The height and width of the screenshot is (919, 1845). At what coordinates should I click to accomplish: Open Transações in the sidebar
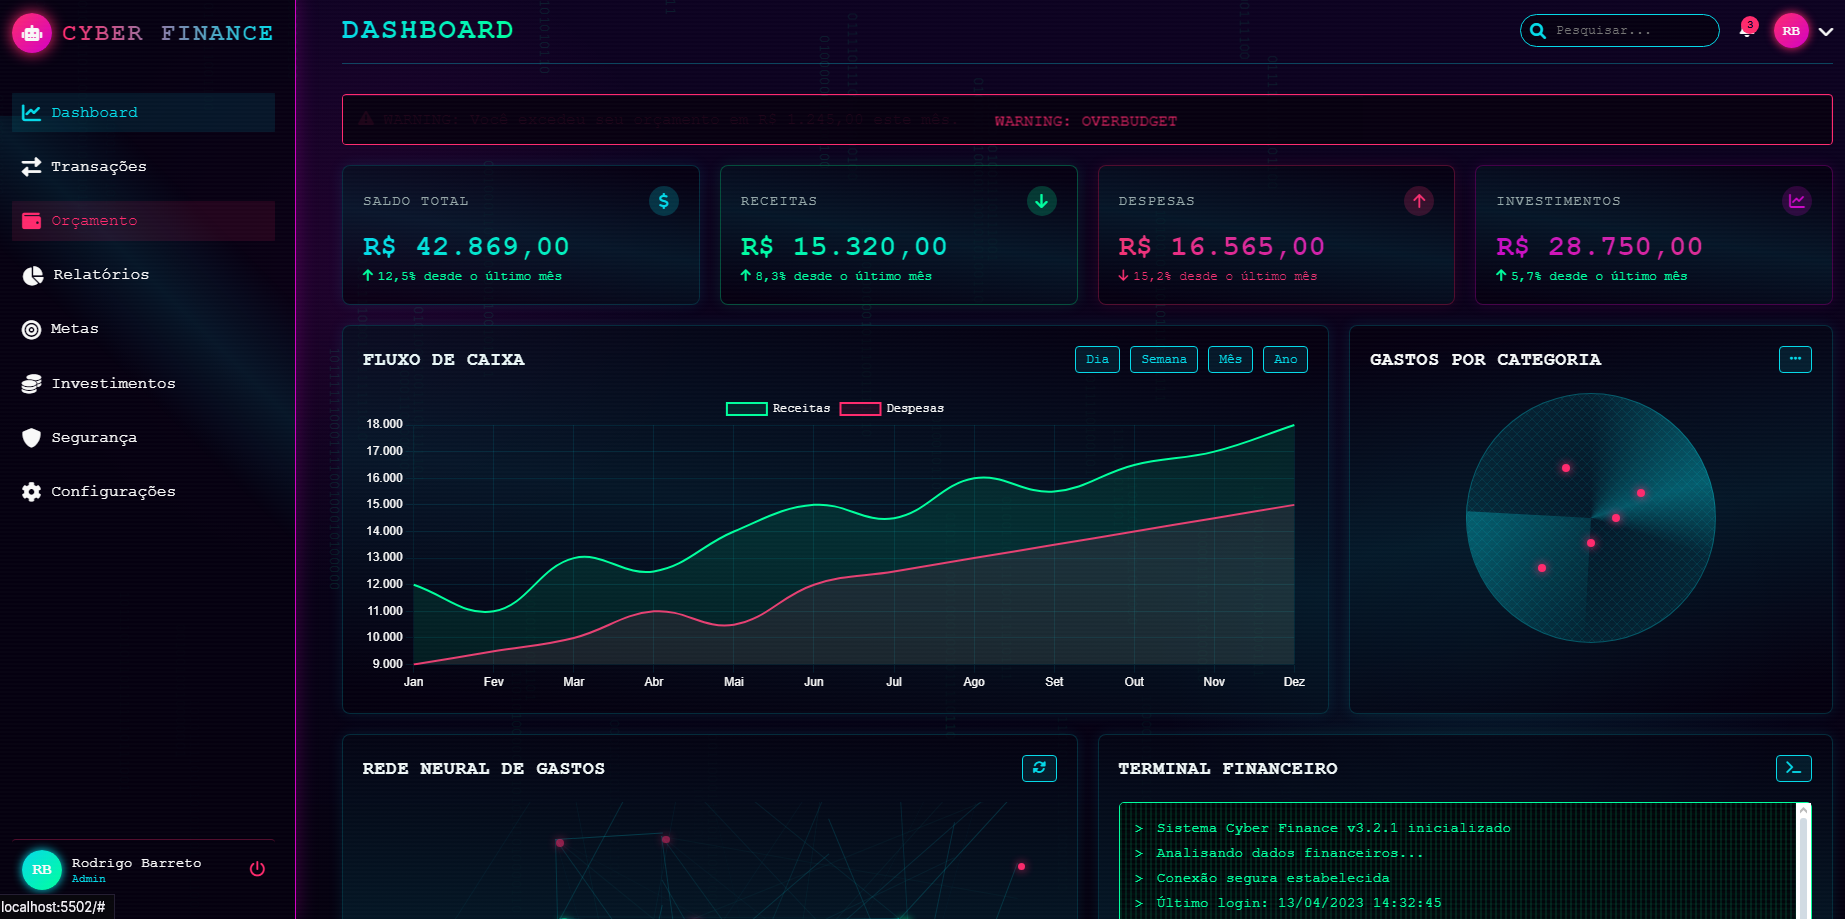(98, 167)
